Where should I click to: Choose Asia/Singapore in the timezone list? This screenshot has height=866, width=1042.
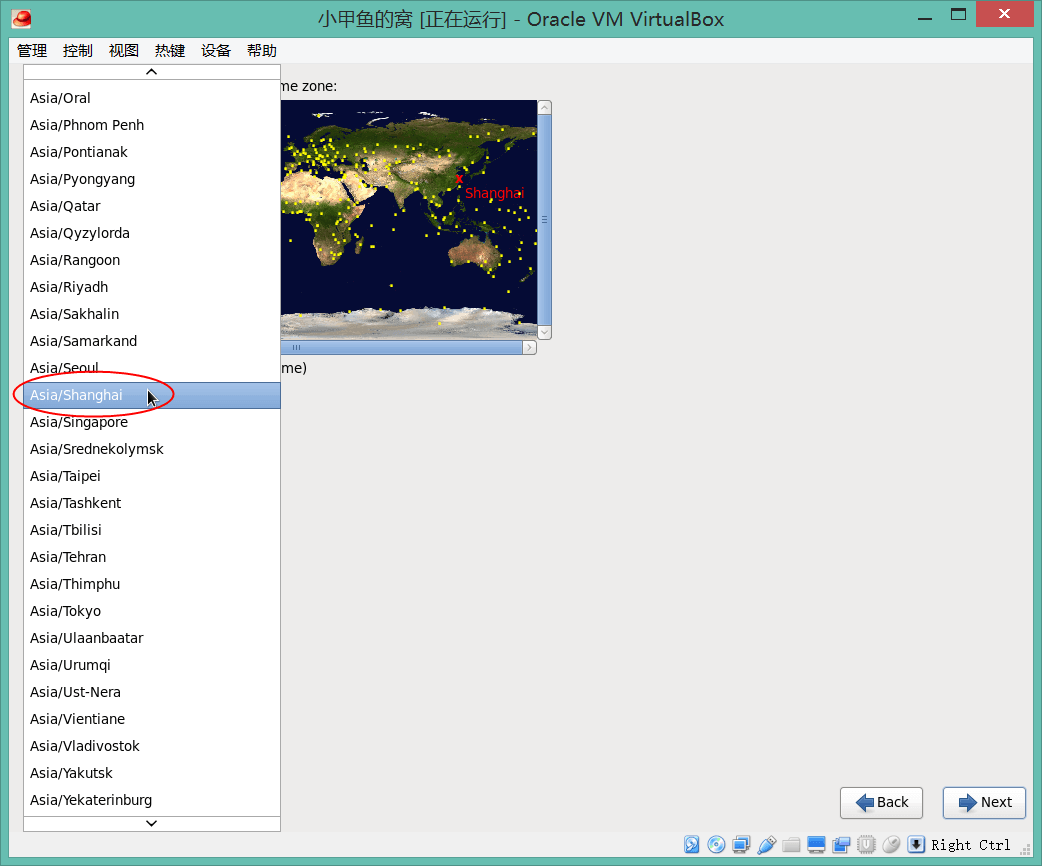point(78,422)
